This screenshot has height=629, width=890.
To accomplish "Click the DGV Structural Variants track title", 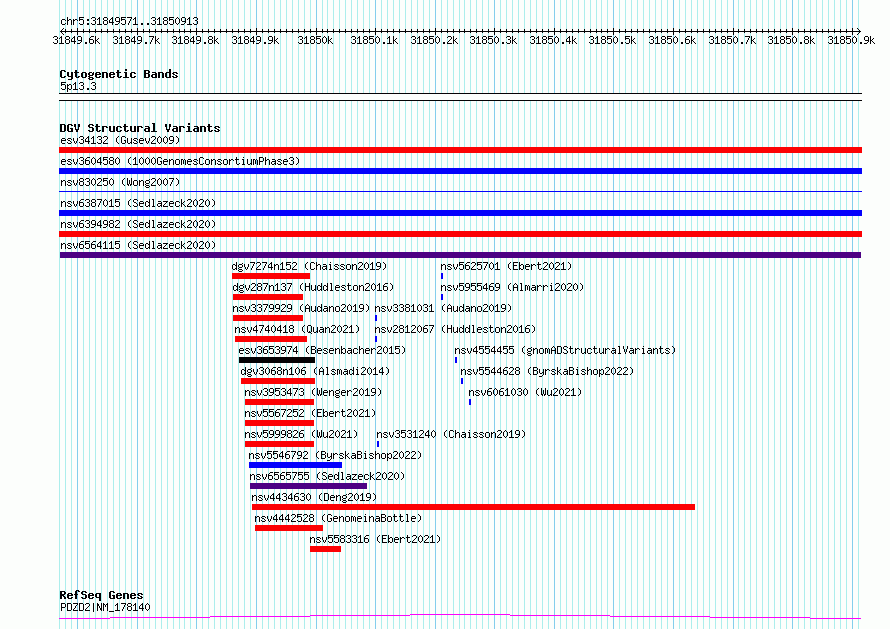I will pyautogui.click(x=140, y=128).
